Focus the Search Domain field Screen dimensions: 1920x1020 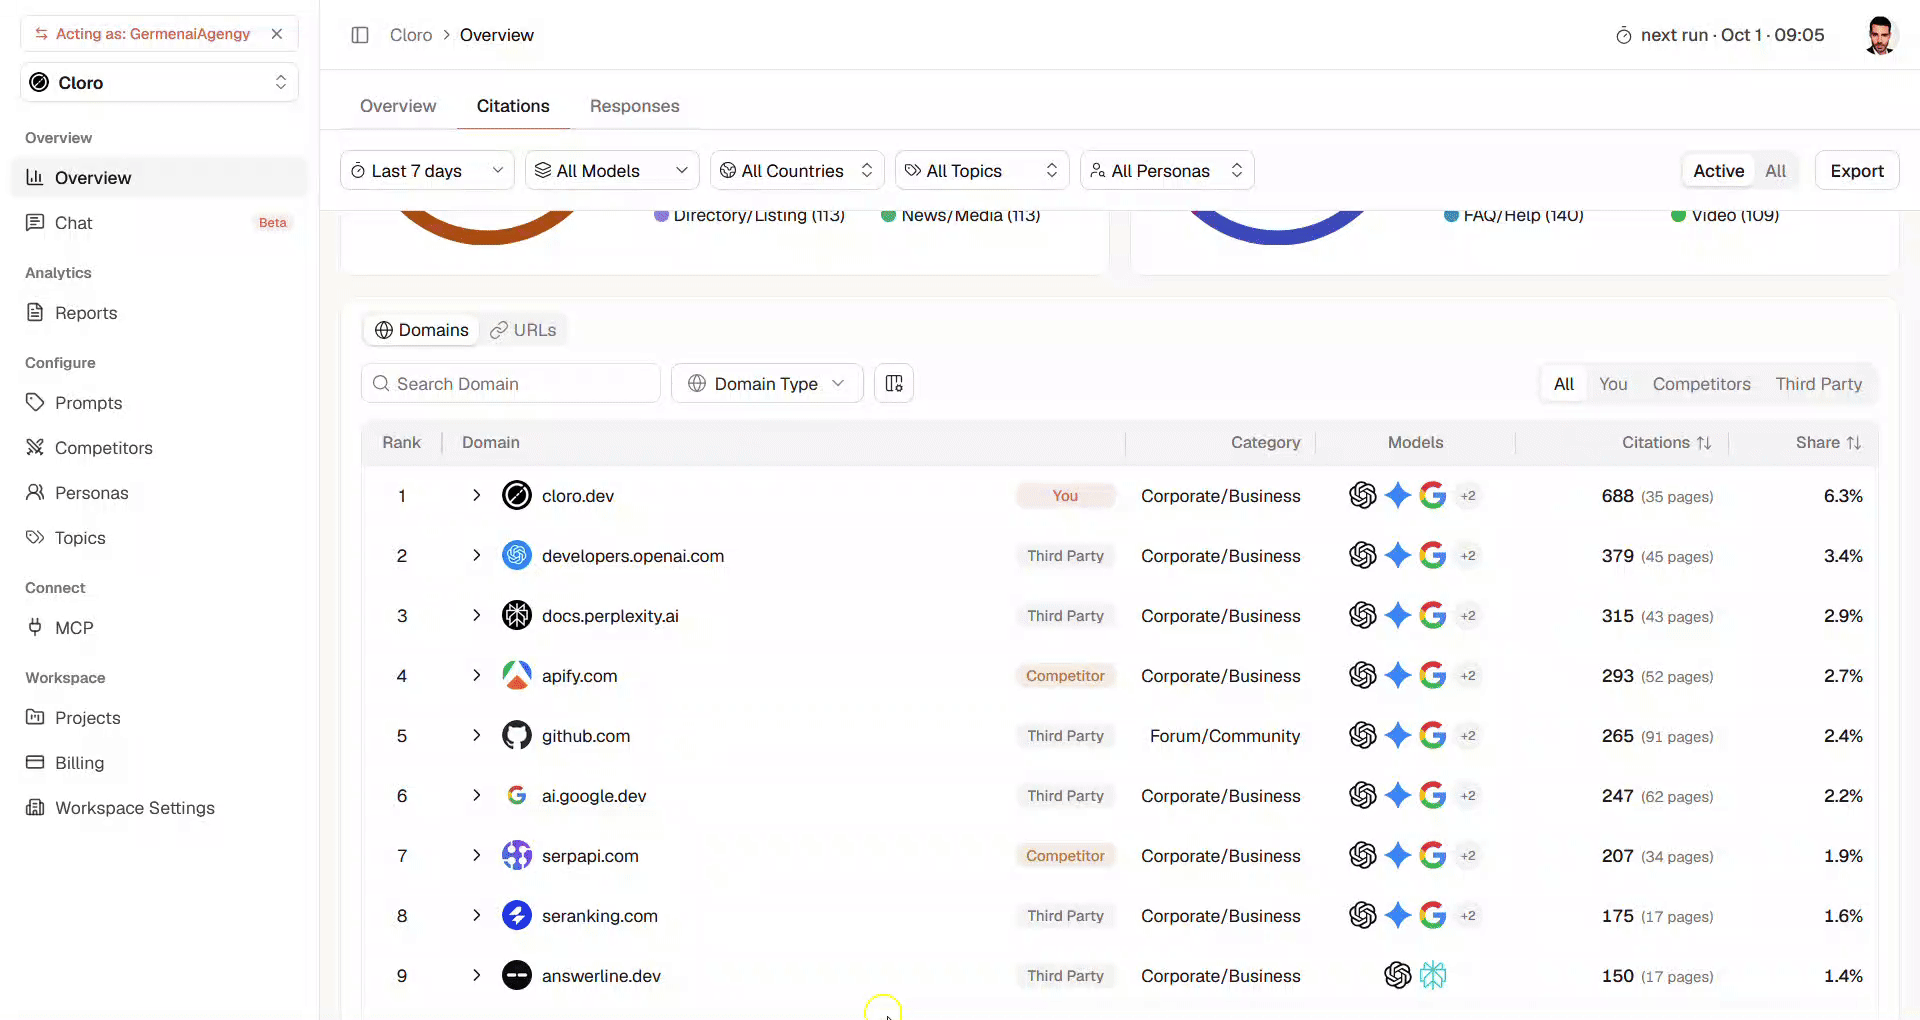click(x=511, y=383)
